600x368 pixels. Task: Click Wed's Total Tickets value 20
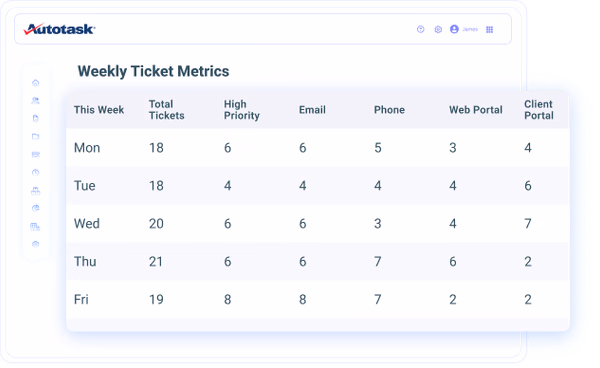coord(156,223)
